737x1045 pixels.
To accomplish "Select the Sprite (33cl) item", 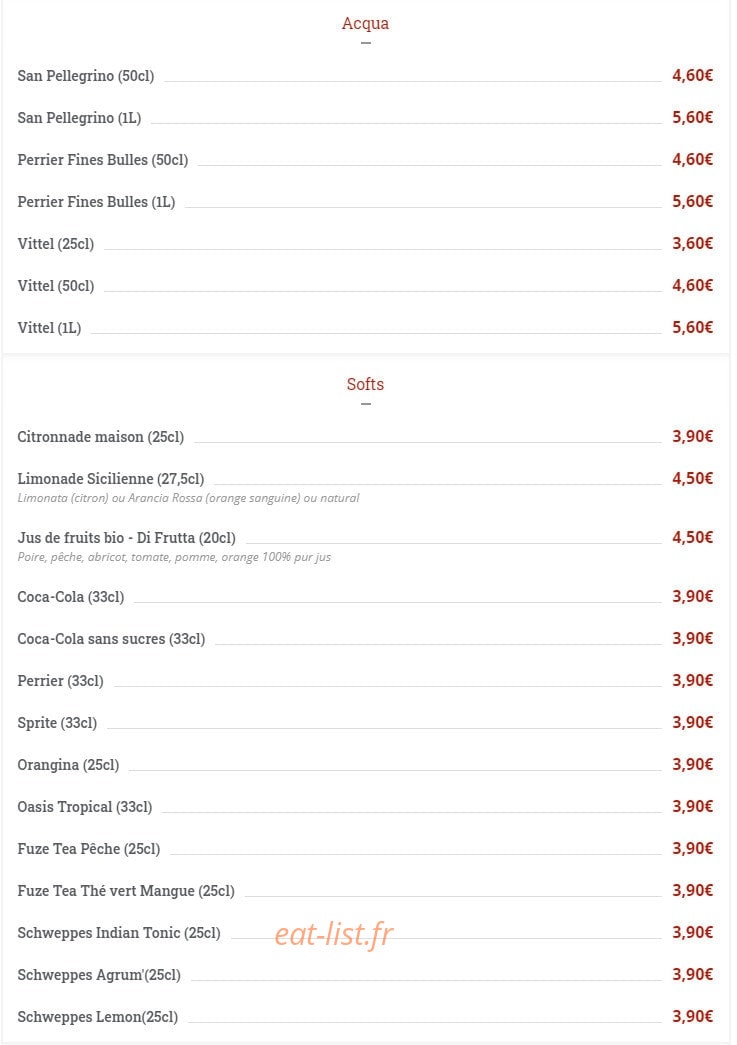I will 57,723.
